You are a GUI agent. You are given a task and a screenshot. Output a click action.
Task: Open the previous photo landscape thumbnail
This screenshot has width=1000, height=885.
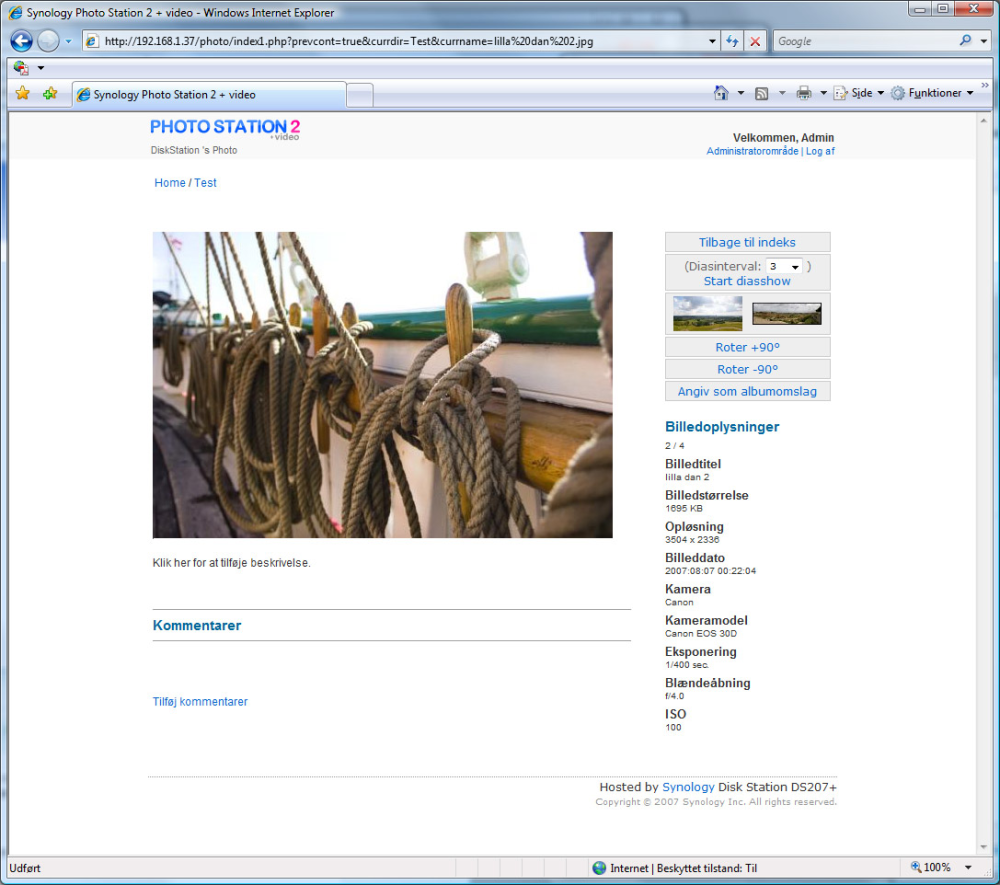(x=708, y=313)
